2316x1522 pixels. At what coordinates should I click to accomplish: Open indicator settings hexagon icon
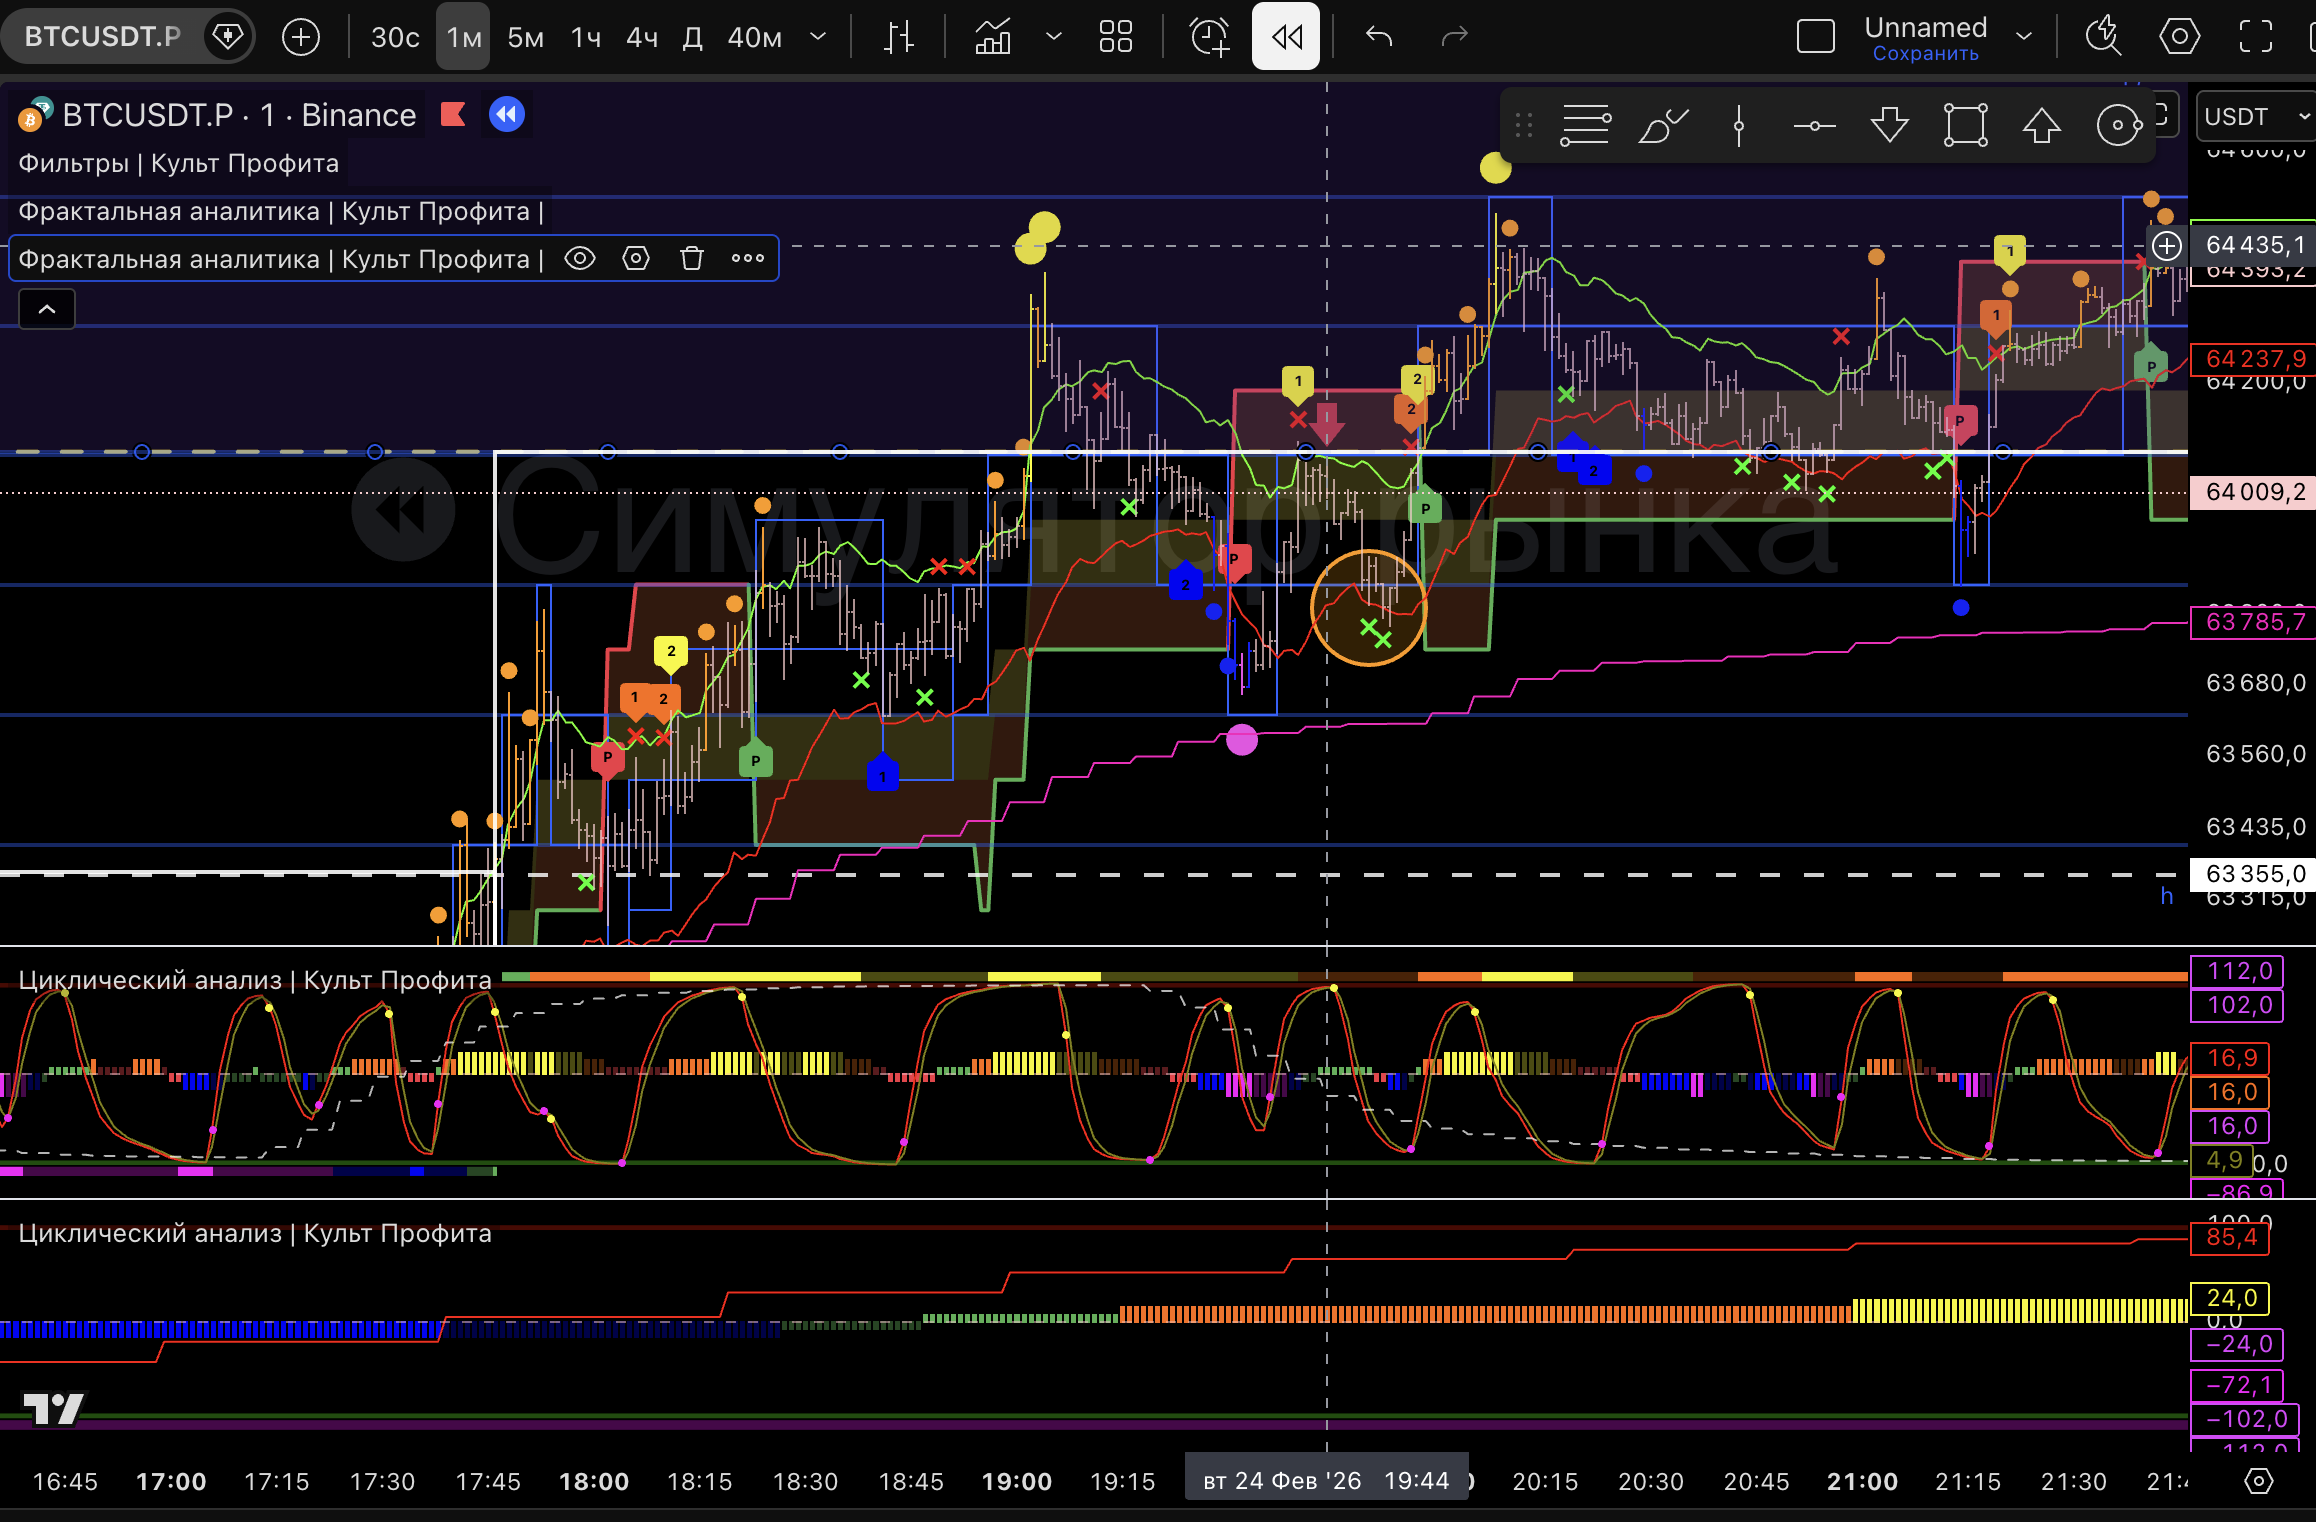636,259
